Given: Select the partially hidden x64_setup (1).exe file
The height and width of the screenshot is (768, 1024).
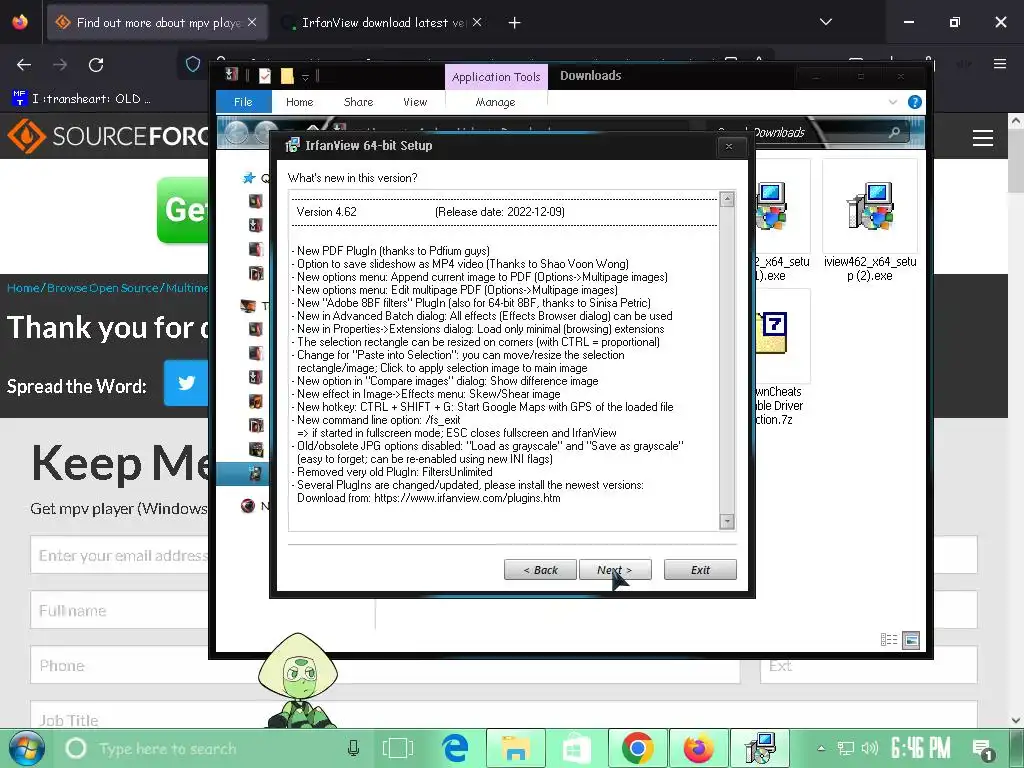Looking at the screenshot, I should coord(782,222).
